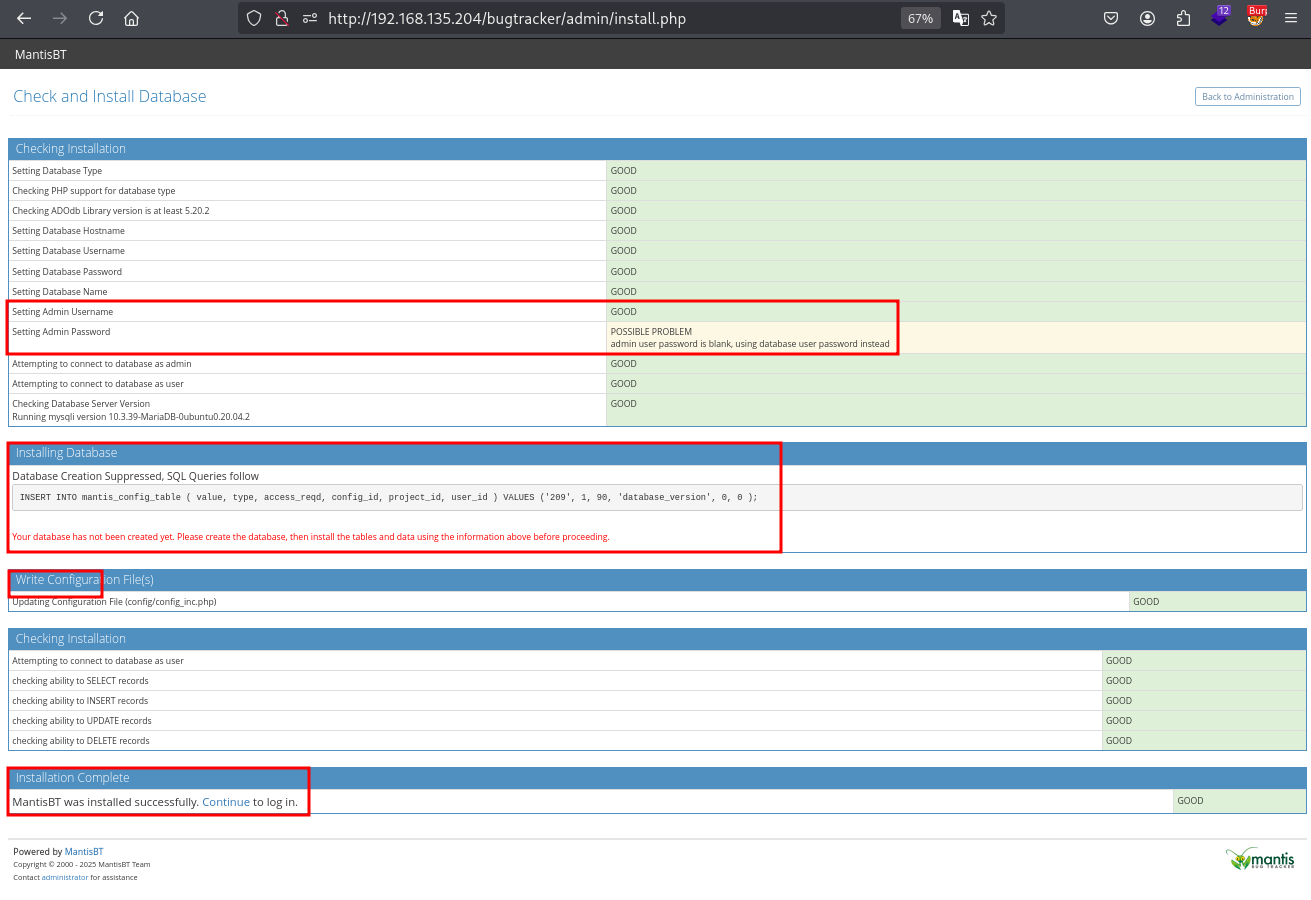Open the Pocket save icon
1311x900 pixels.
click(1111, 18)
